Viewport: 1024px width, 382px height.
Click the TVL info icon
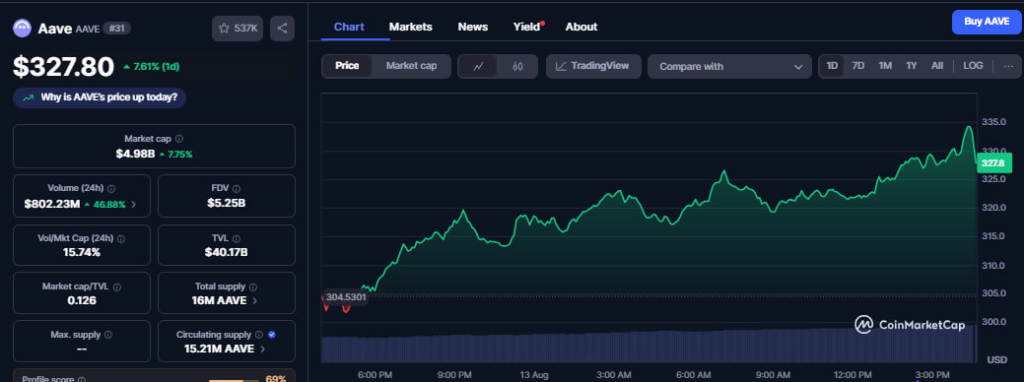coord(236,239)
